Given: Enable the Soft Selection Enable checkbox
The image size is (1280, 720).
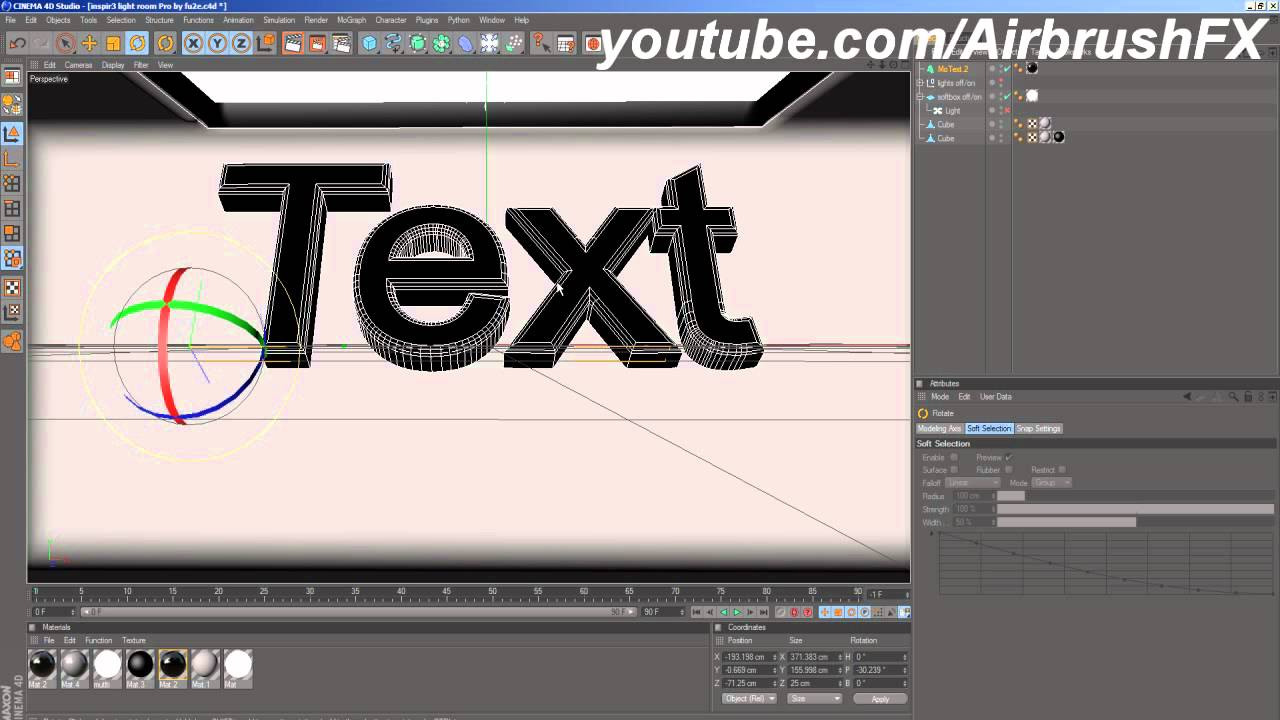Looking at the screenshot, I should [954, 458].
